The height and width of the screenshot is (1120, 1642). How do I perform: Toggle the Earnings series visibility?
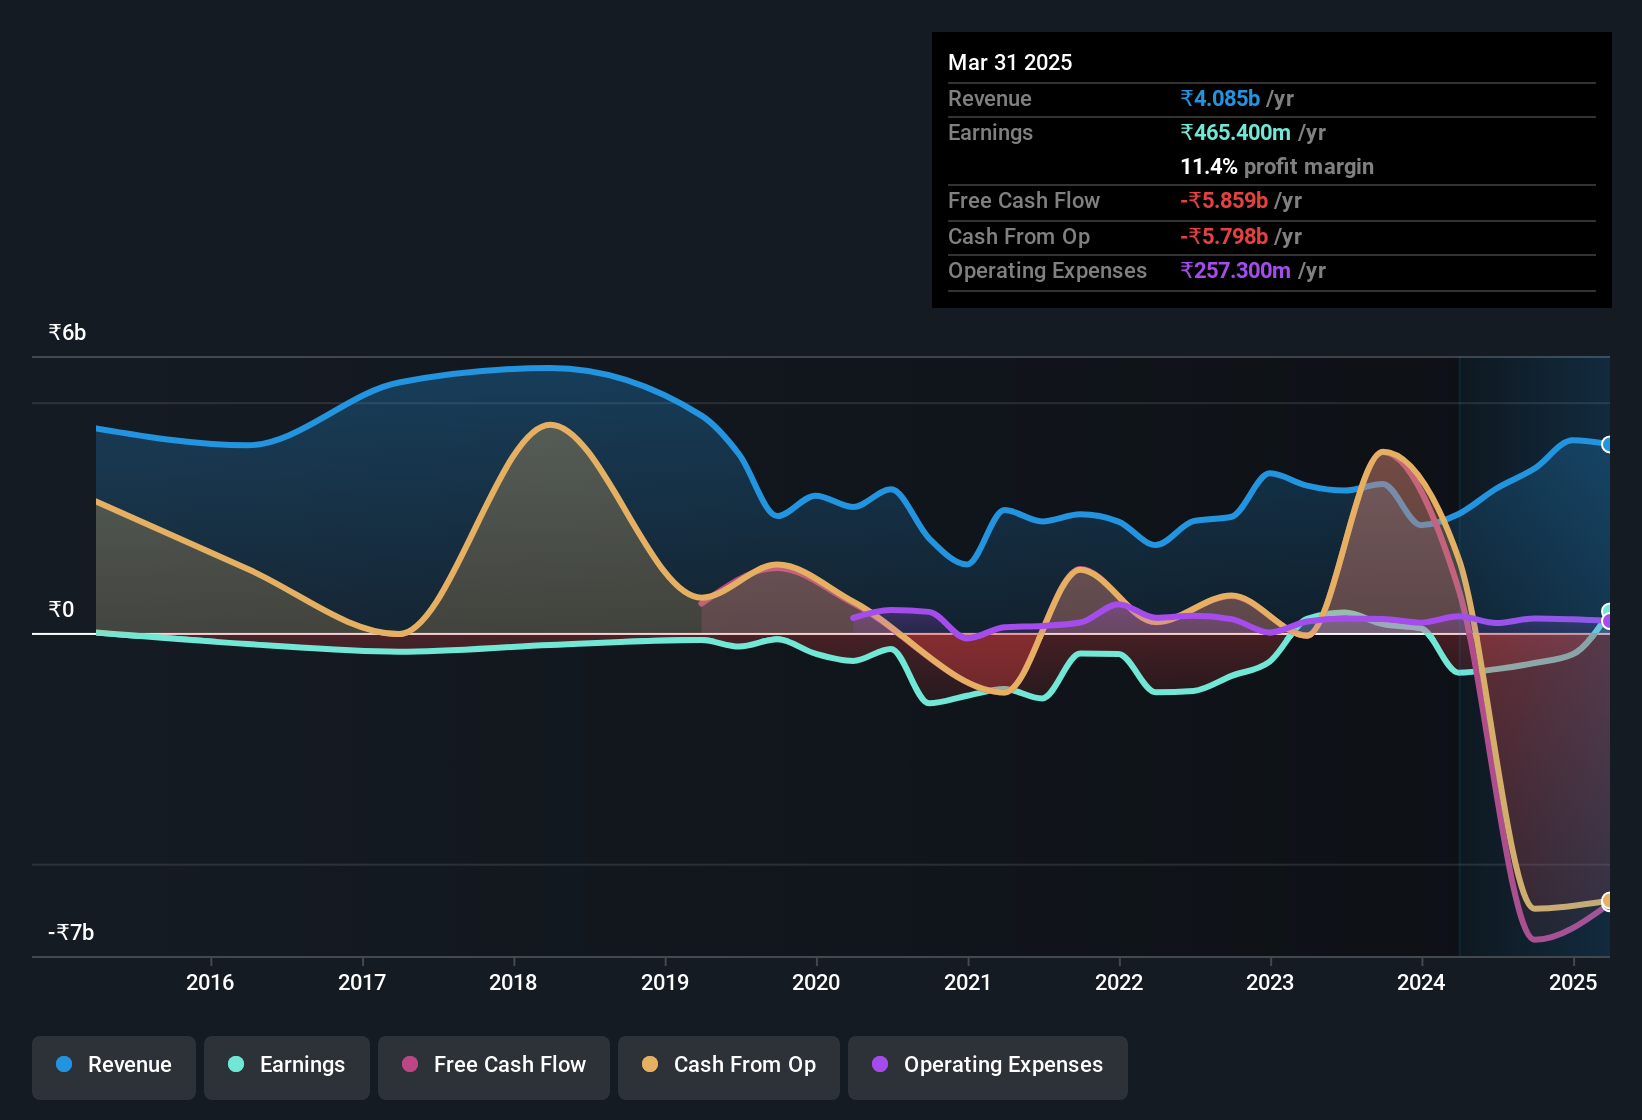pos(287,1065)
